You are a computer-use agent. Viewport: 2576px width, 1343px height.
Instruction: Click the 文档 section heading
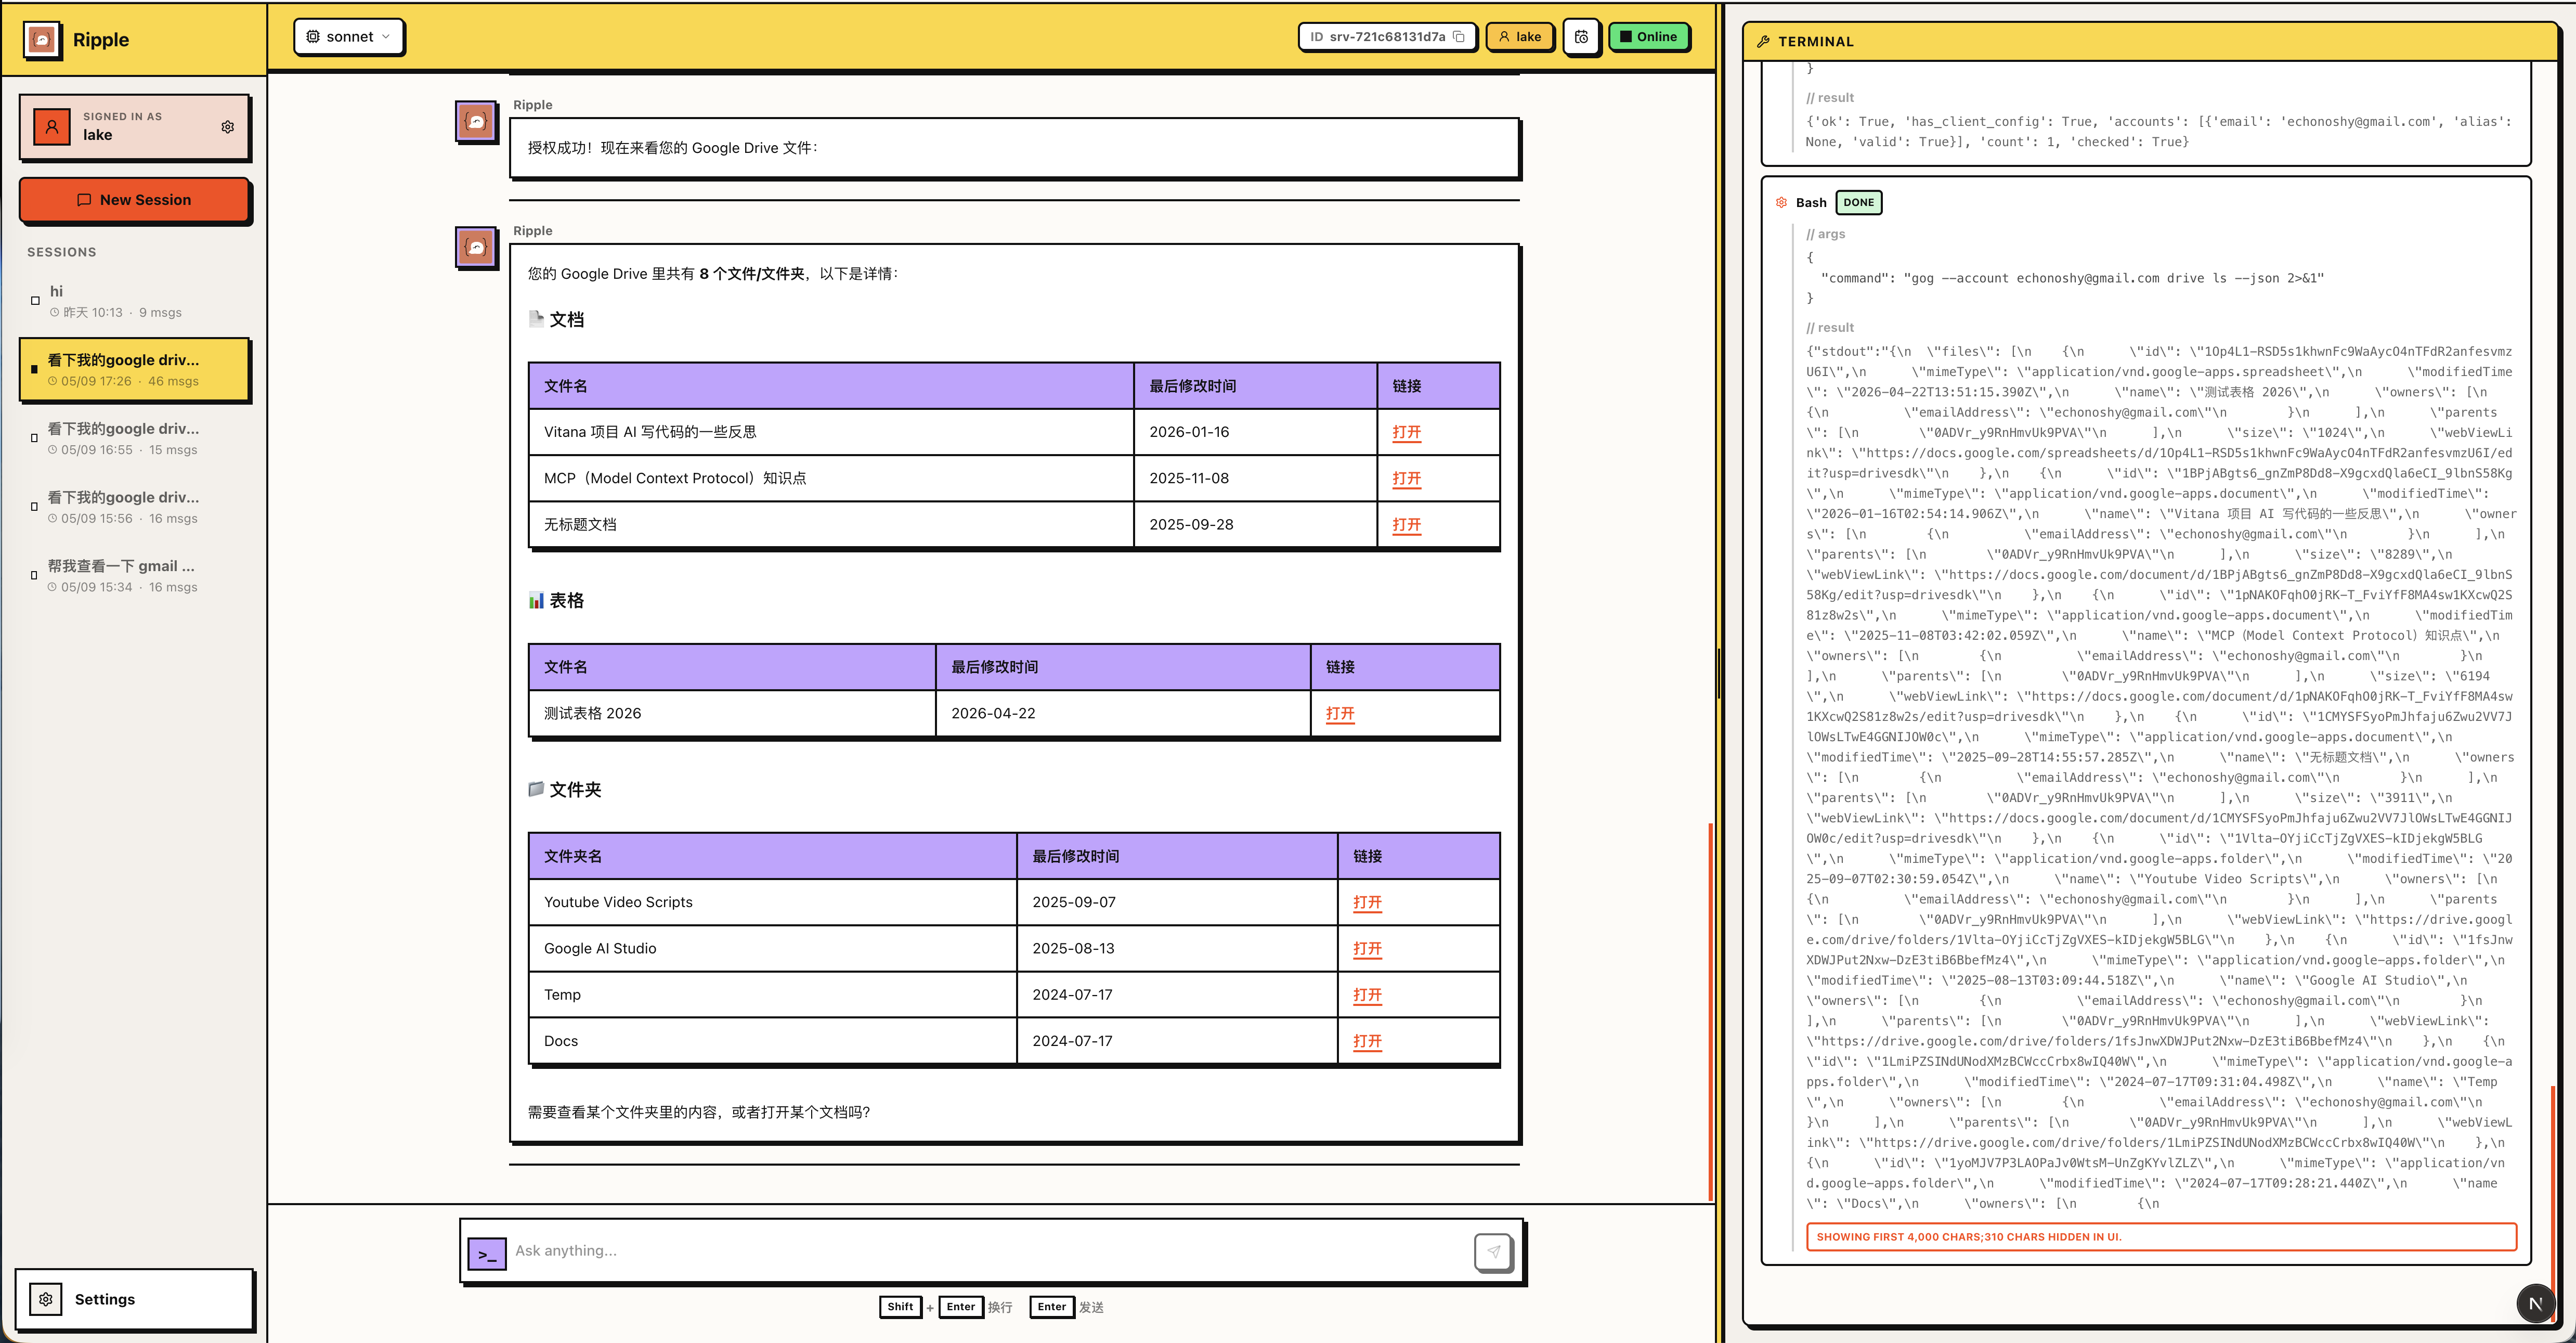[x=556, y=319]
